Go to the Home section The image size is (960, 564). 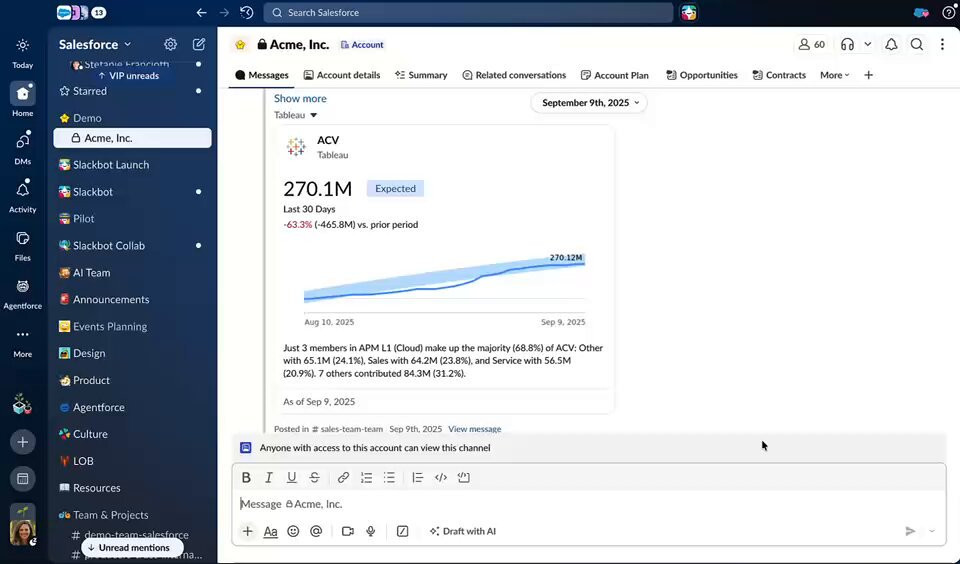click(x=23, y=100)
